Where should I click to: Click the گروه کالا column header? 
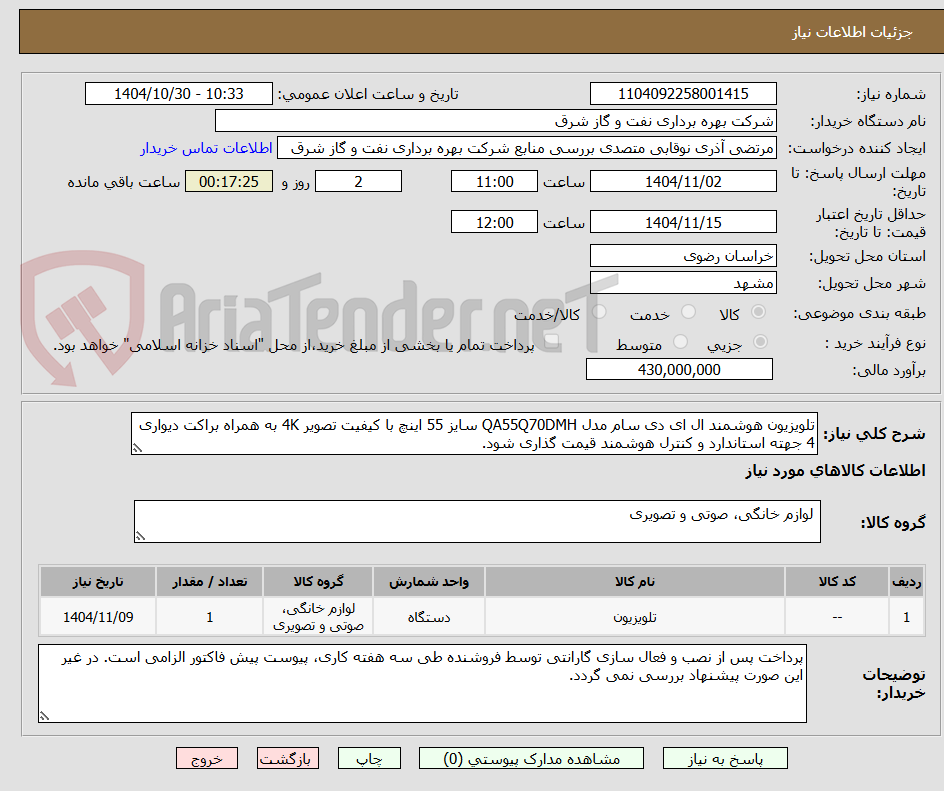click(x=318, y=582)
